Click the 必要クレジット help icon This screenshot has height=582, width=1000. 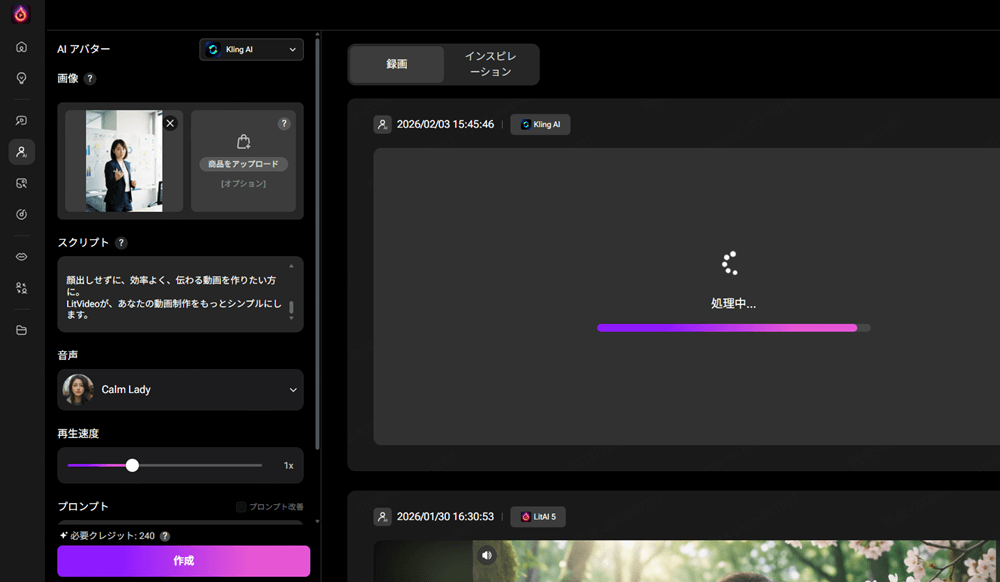[165, 536]
